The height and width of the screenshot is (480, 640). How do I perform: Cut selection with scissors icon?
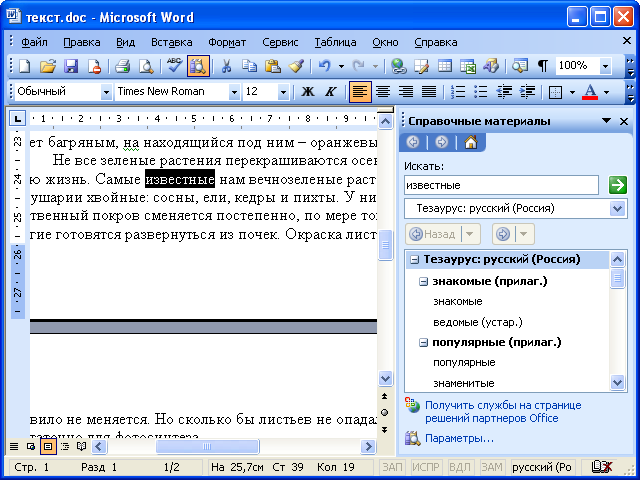click(x=226, y=66)
